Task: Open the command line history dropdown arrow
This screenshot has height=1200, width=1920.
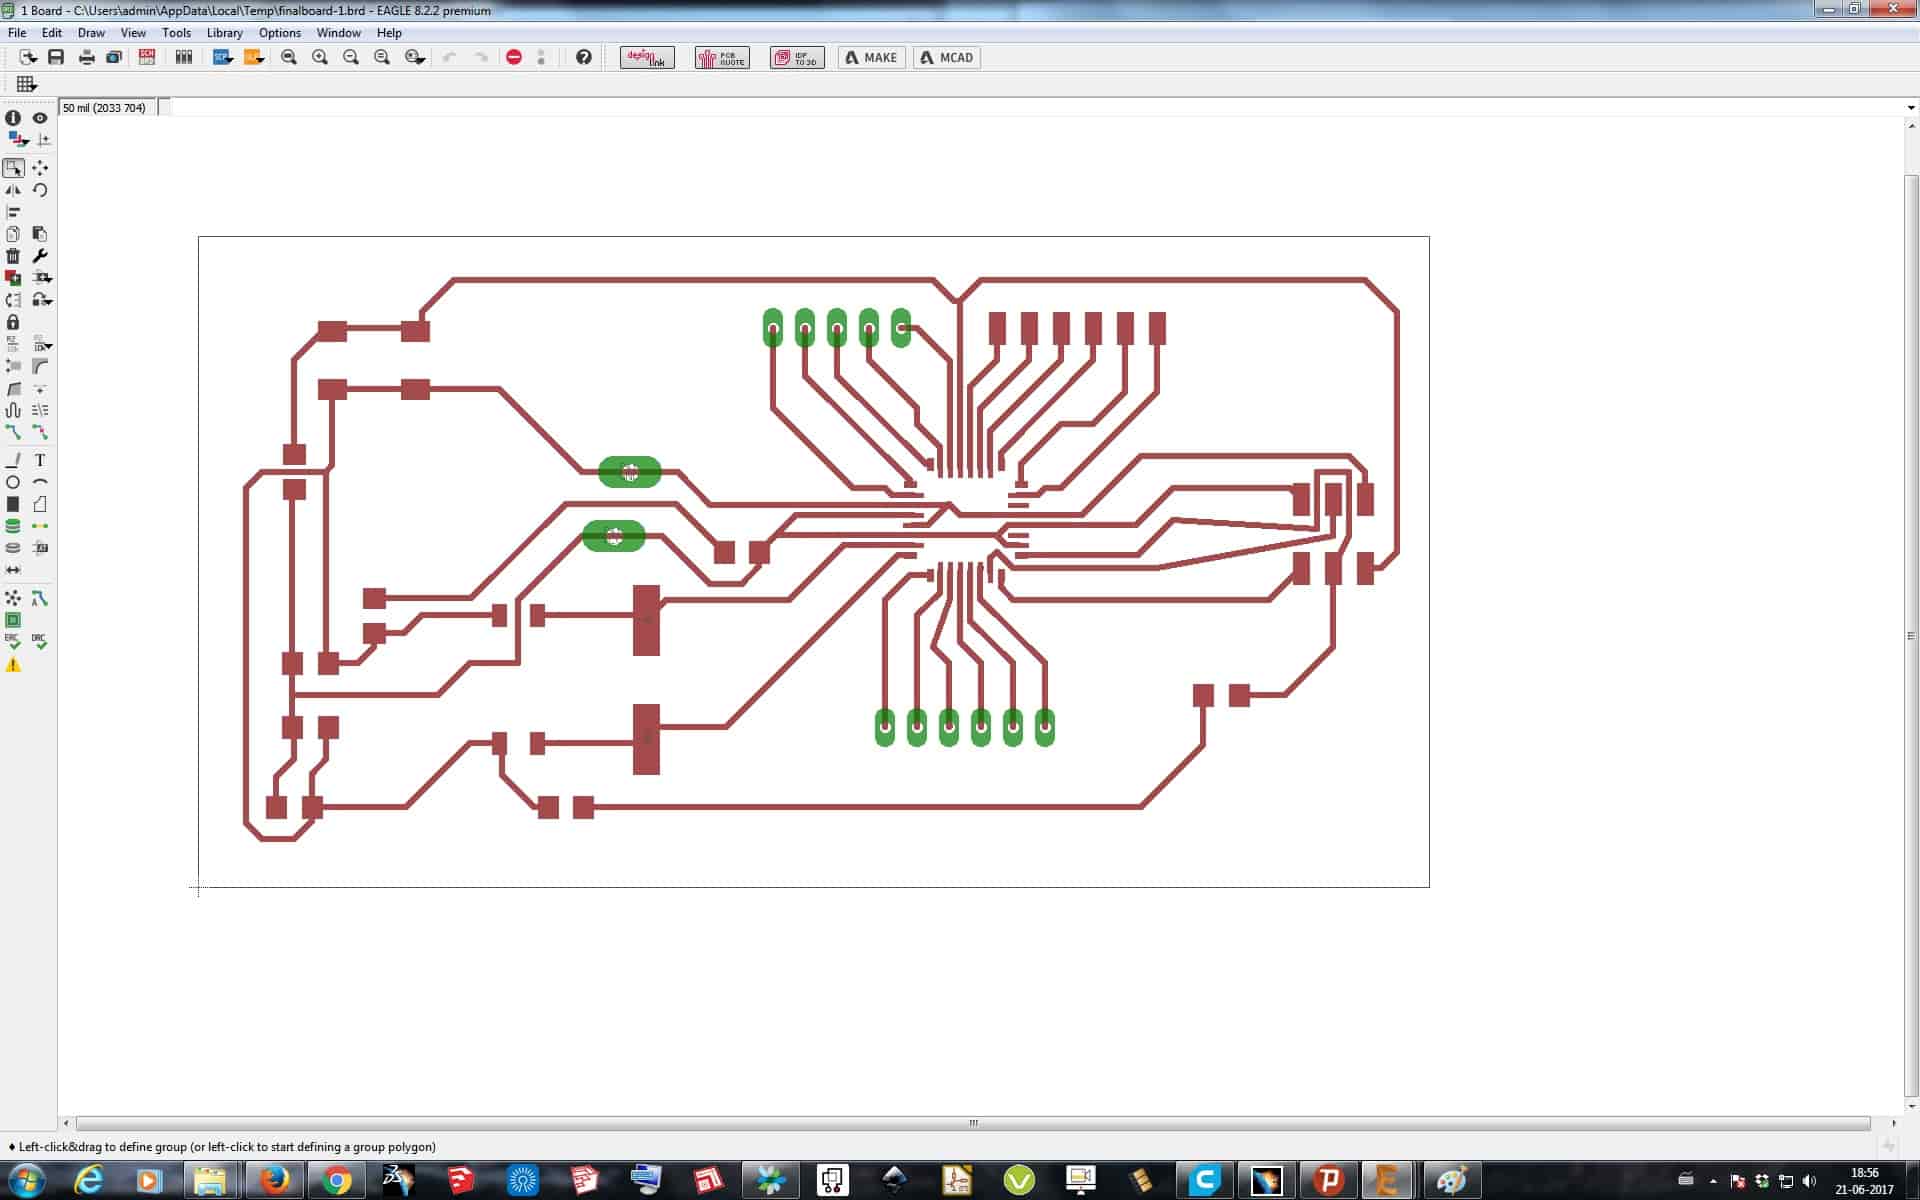Action: point(1911,107)
